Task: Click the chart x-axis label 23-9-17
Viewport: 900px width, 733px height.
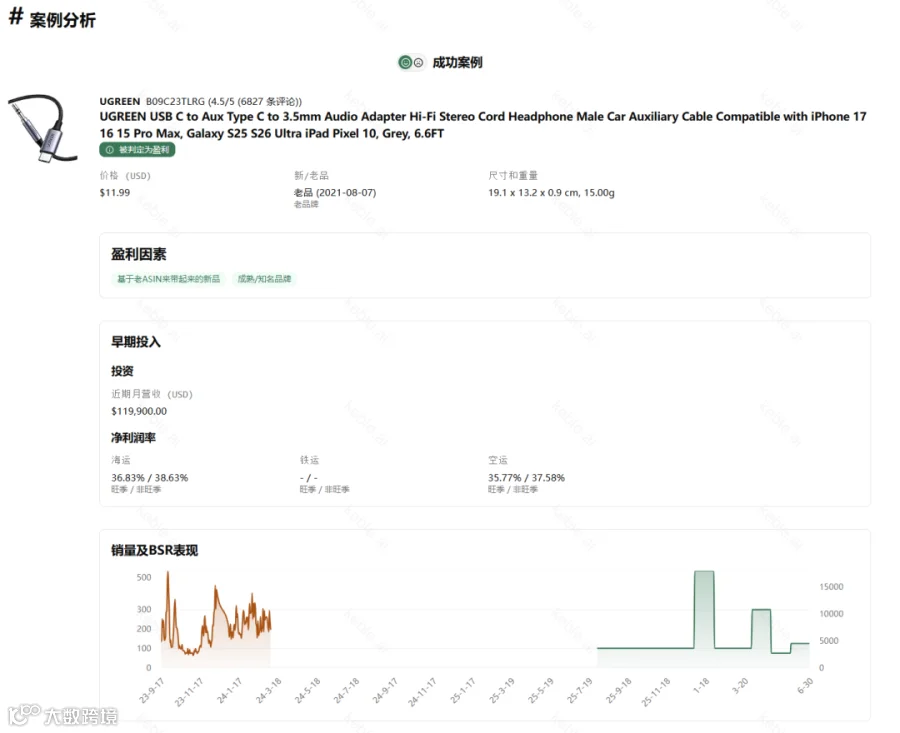Action: 152,690
